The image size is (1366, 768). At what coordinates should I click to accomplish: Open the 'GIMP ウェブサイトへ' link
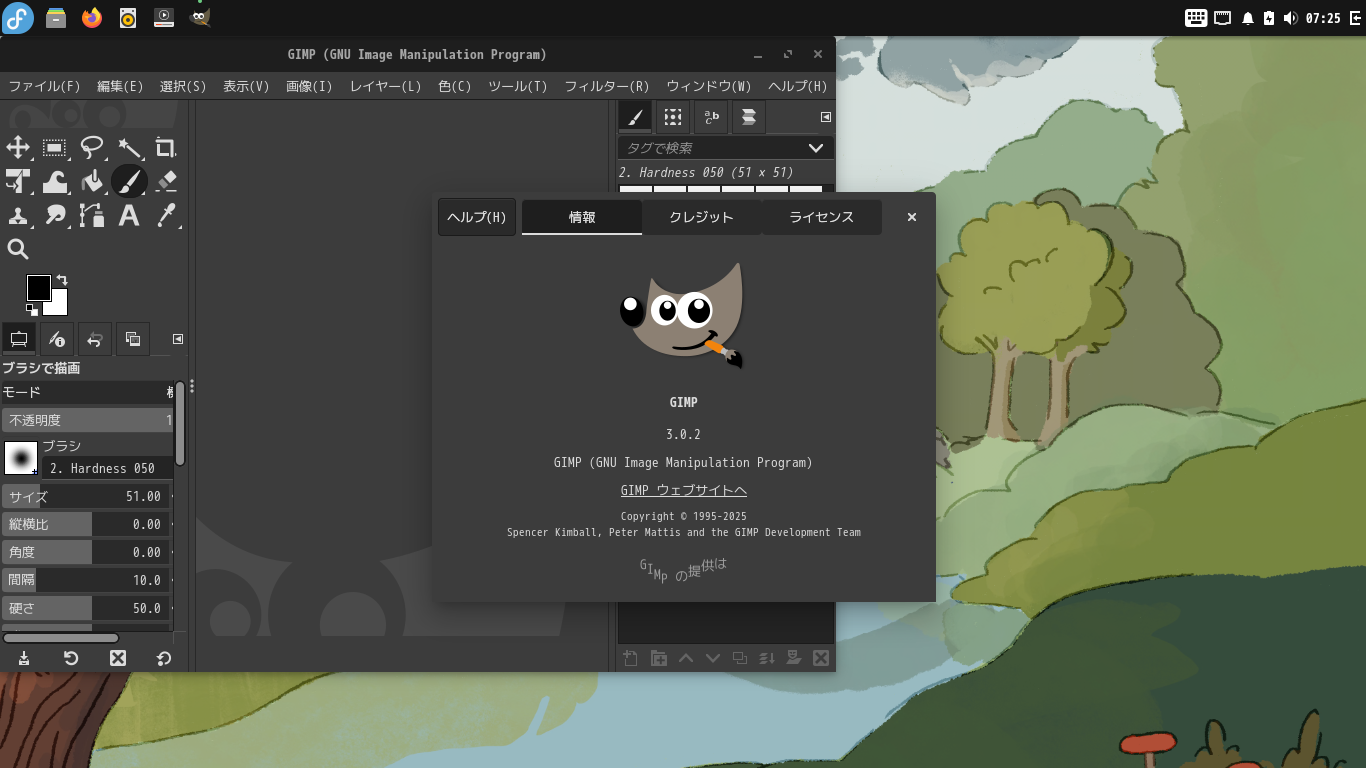pyautogui.click(x=684, y=490)
